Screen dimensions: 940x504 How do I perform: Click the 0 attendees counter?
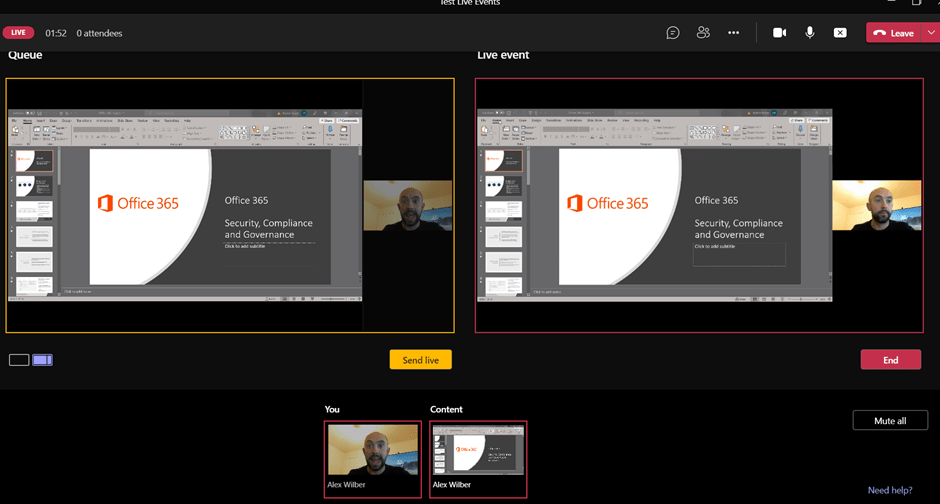coord(99,33)
